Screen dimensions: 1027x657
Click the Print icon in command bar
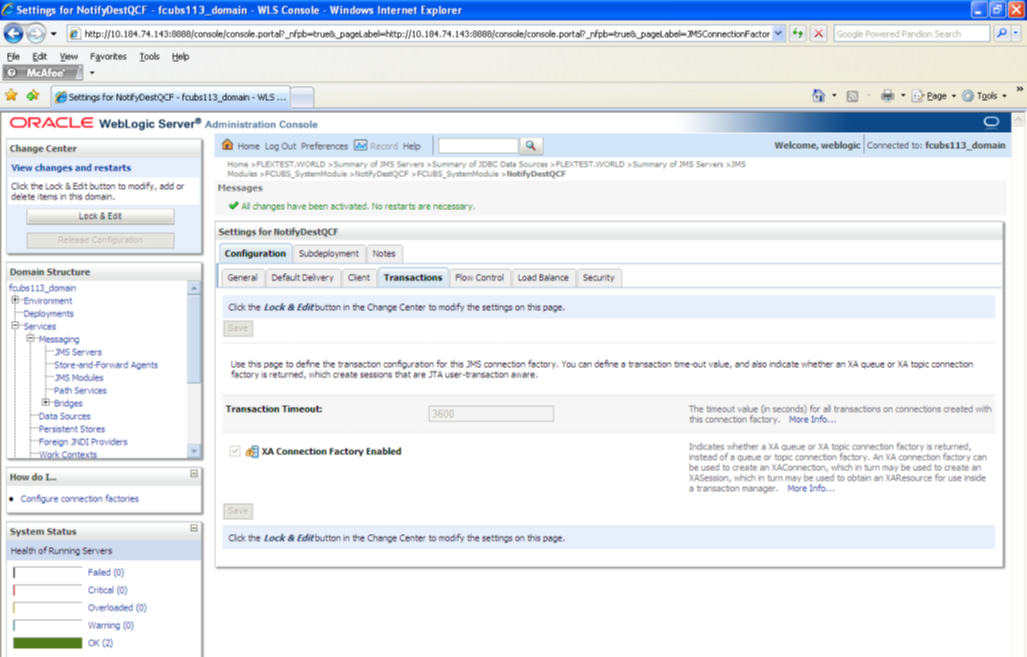[x=887, y=96]
